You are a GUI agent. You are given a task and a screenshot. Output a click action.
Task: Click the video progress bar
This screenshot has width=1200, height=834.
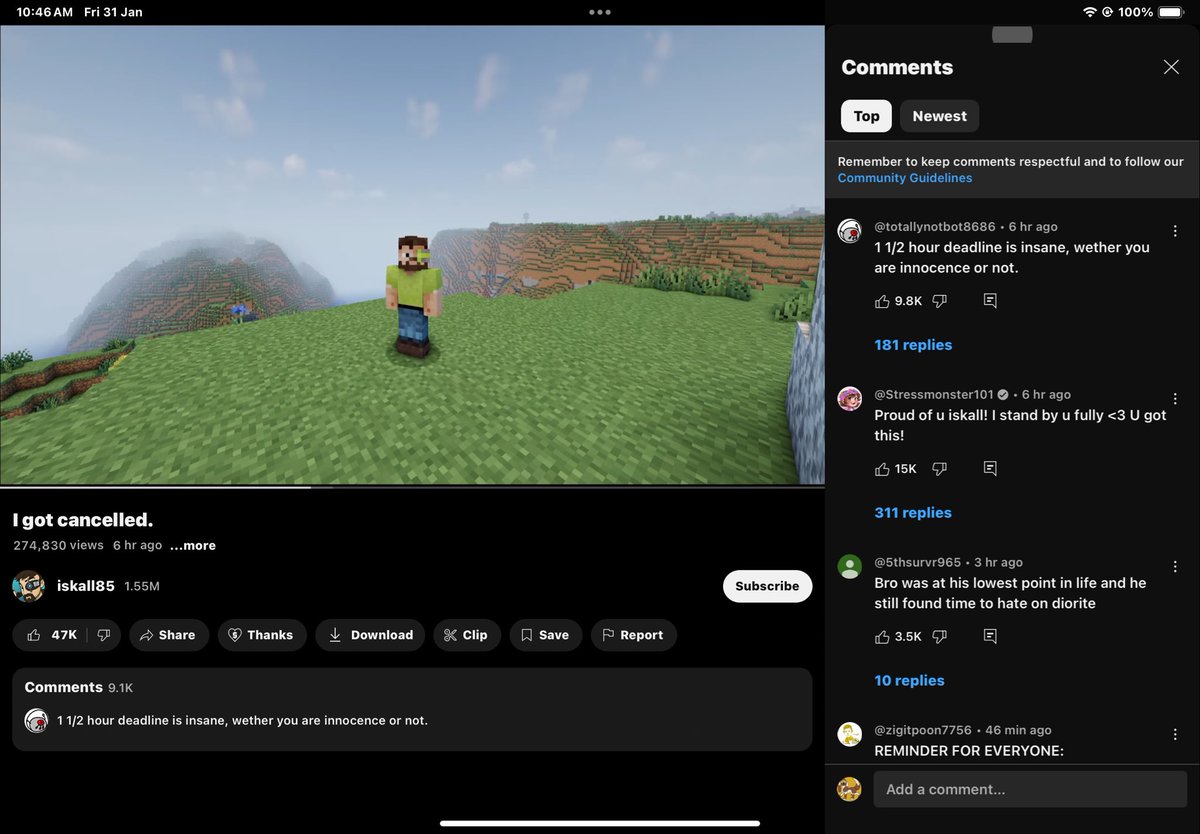(x=412, y=487)
